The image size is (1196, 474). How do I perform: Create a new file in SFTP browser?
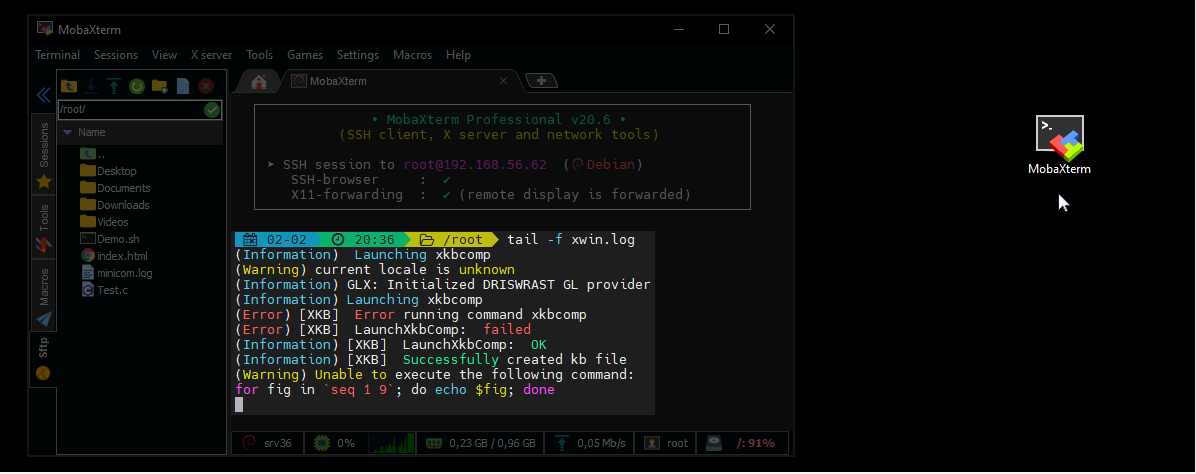pyautogui.click(x=183, y=86)
